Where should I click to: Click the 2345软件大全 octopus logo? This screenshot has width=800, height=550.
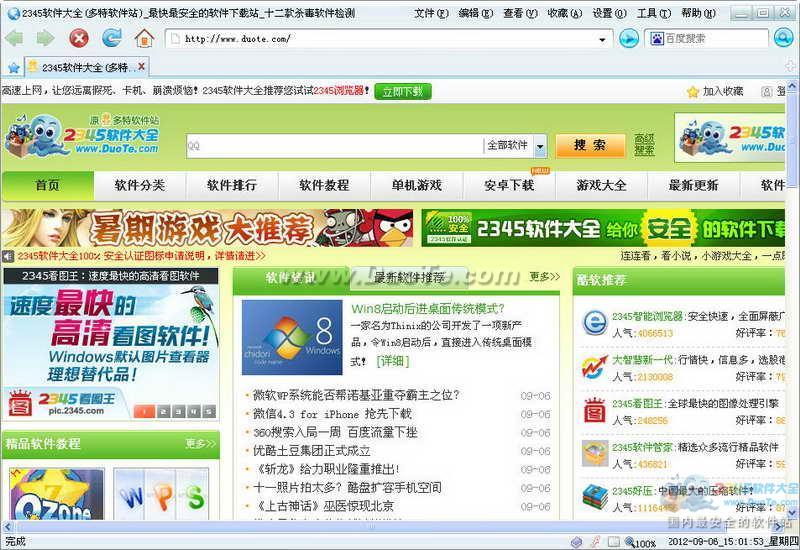(x=82, y=135)
